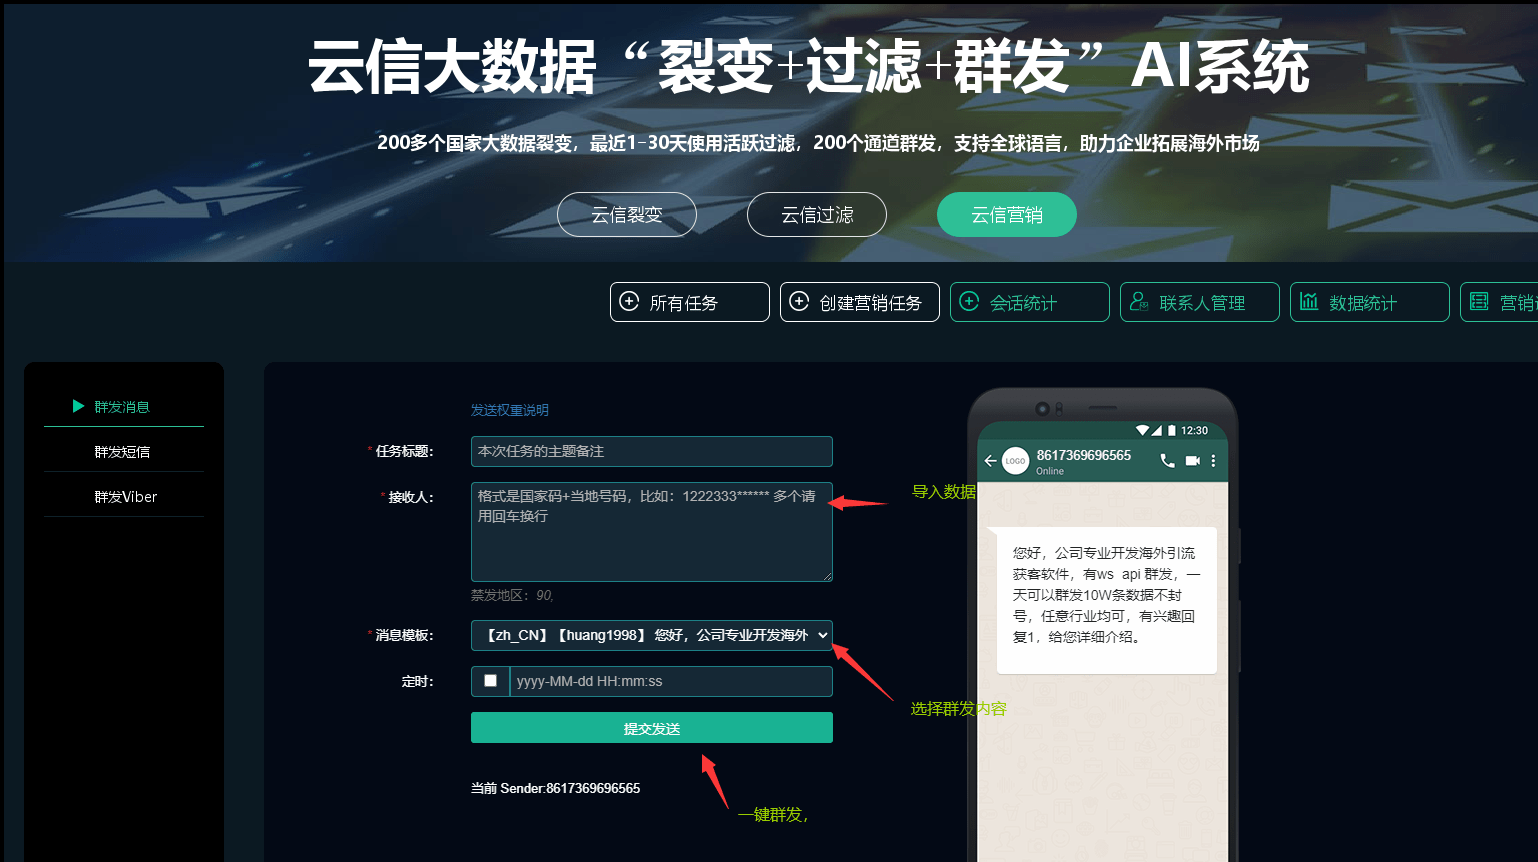Enable the 定时 schedule checkbox
This screenshot has width=1538, height=862.
point(490,681)
